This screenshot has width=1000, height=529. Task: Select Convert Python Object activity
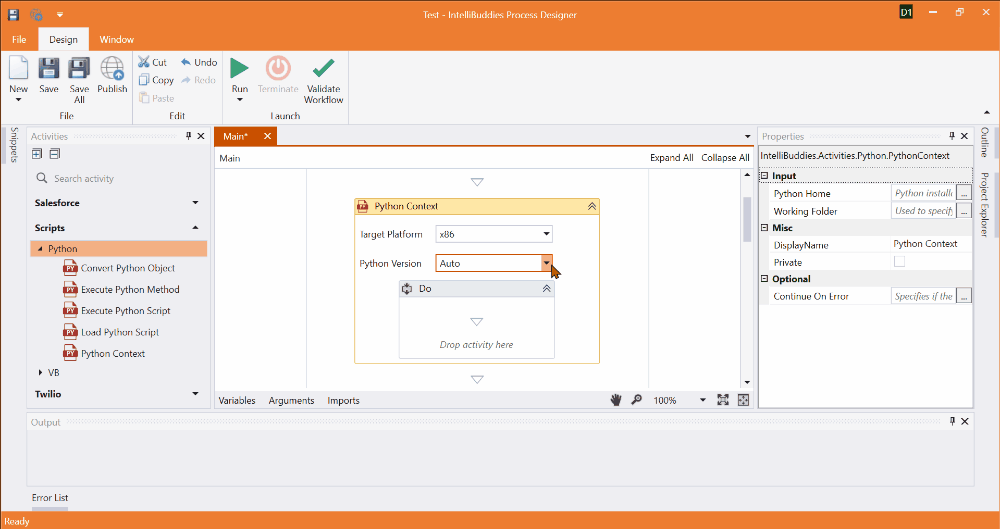(x=119, y=268)
